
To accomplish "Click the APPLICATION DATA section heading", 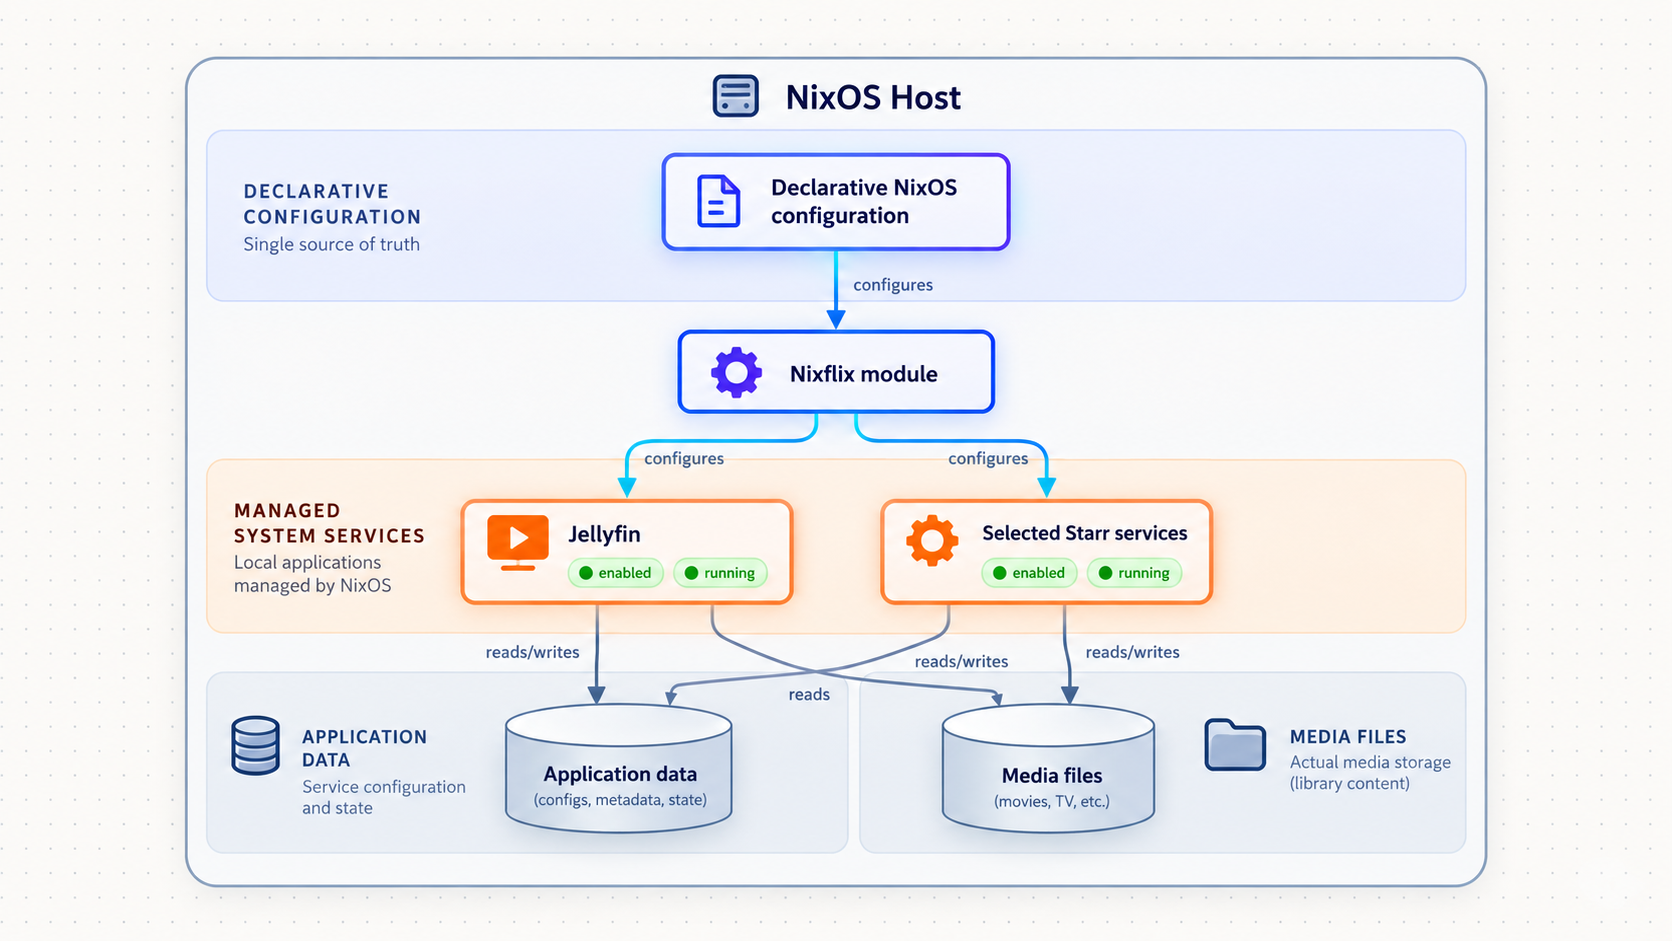I will (364, 748).
